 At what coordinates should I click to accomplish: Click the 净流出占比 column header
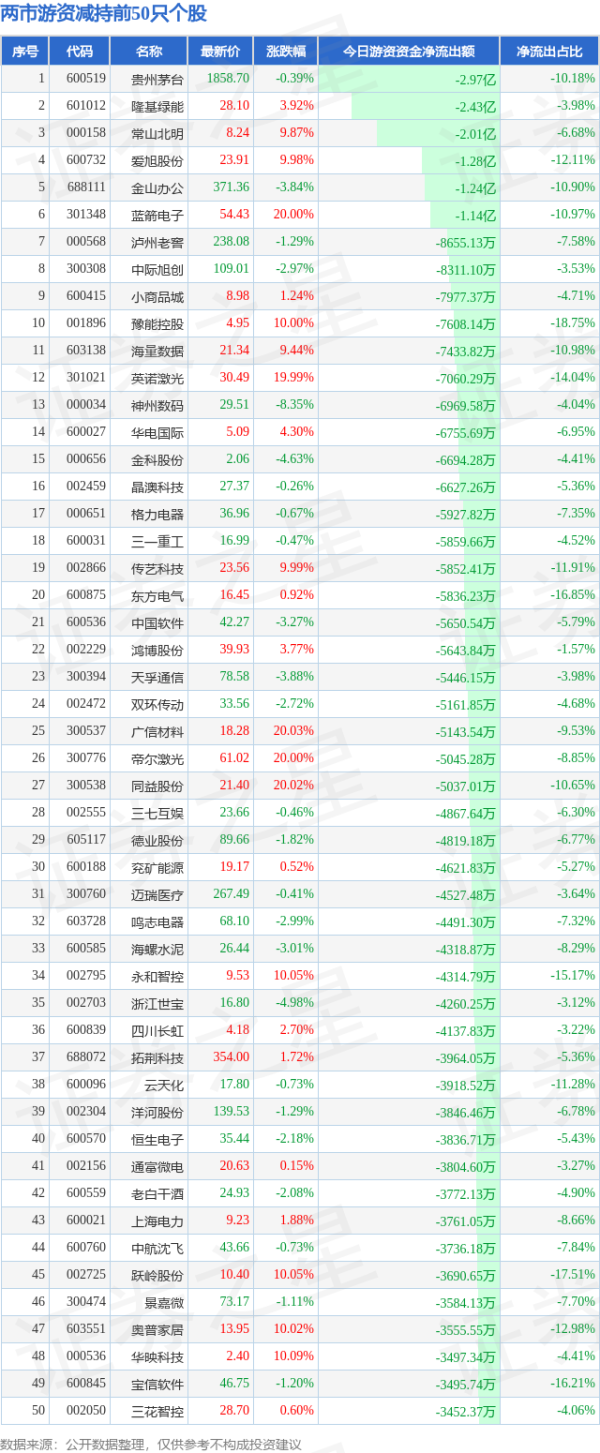[549, 51]
